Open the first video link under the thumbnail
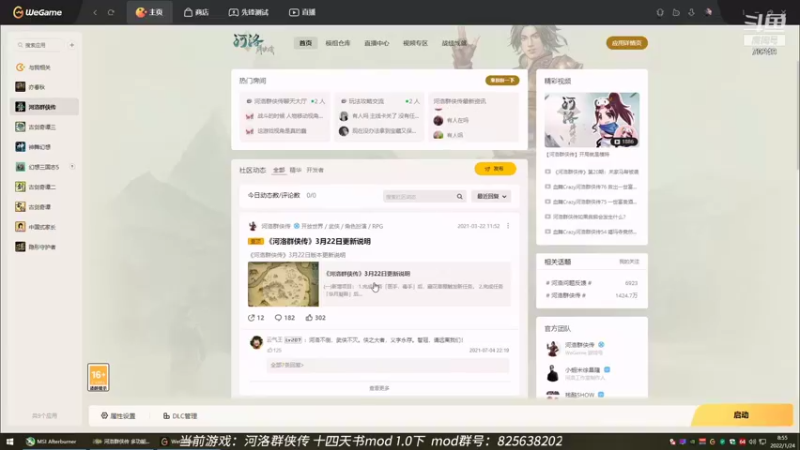 click(592, 172)
